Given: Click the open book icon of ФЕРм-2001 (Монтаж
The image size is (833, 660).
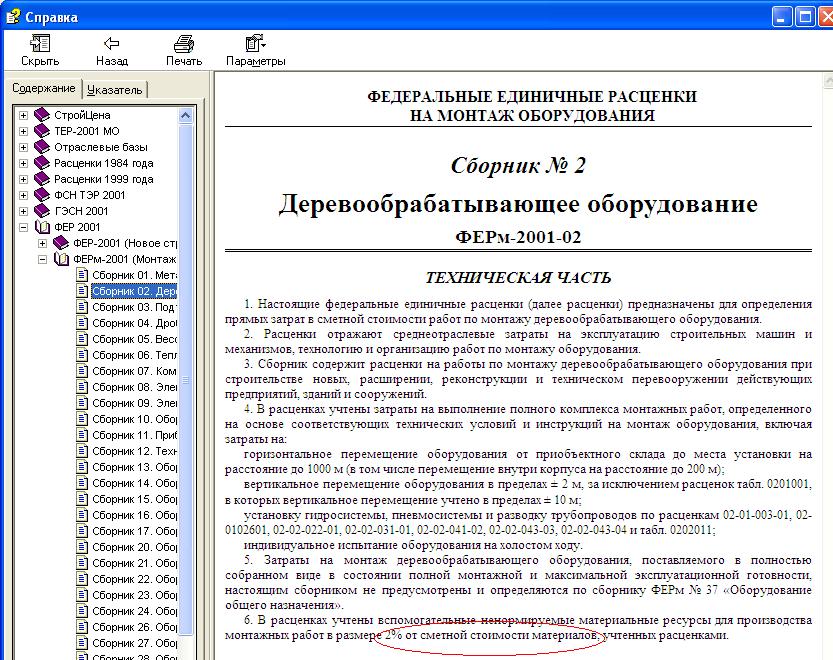Looking at the screenshot, I should [x=61, y=259].
